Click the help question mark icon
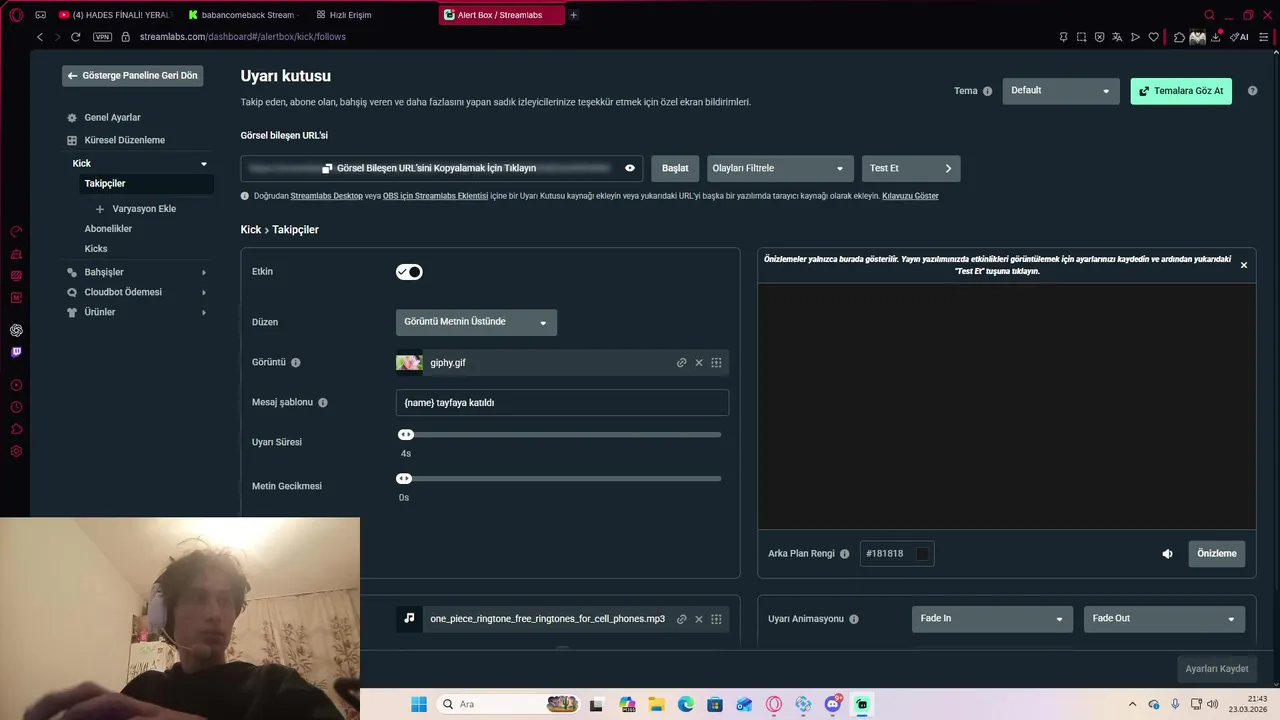This screenshot has width=1280, height=720. pos(1253,91)
